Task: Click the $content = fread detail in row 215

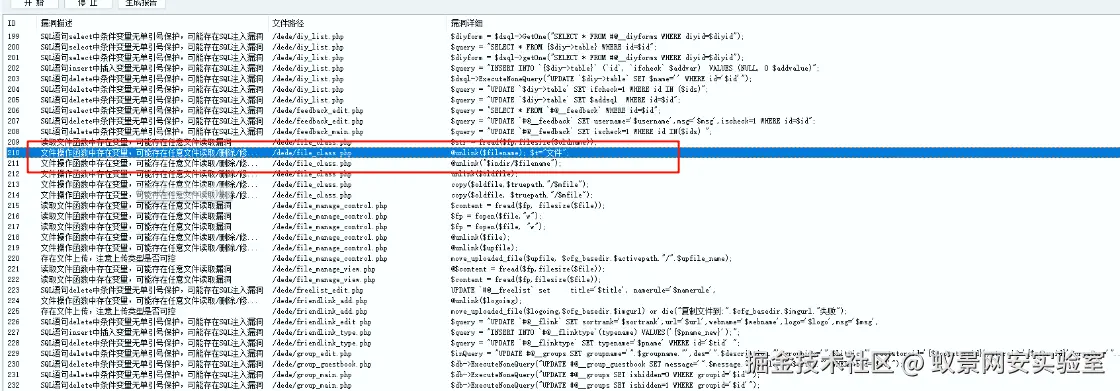Action: (527, 206)
